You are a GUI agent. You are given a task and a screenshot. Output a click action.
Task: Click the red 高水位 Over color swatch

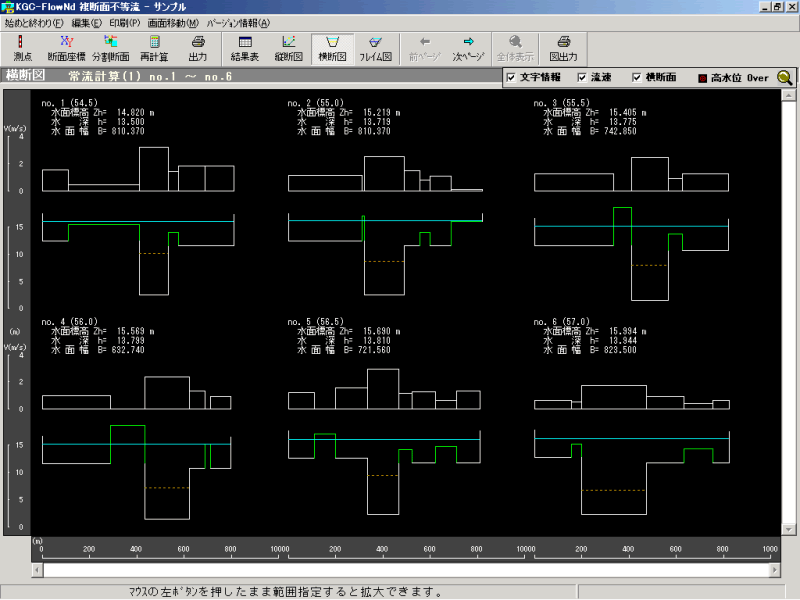tap(702, 78)
